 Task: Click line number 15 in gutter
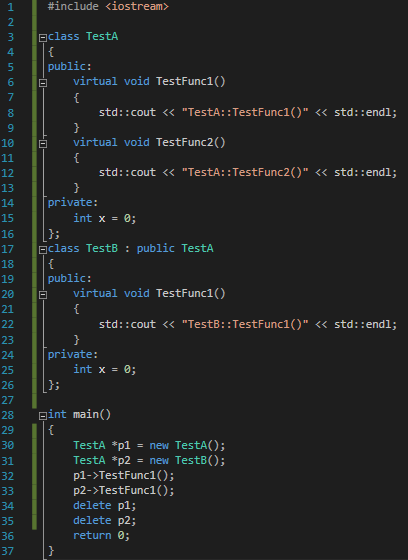pyautogui.click(x=8, y=218)
